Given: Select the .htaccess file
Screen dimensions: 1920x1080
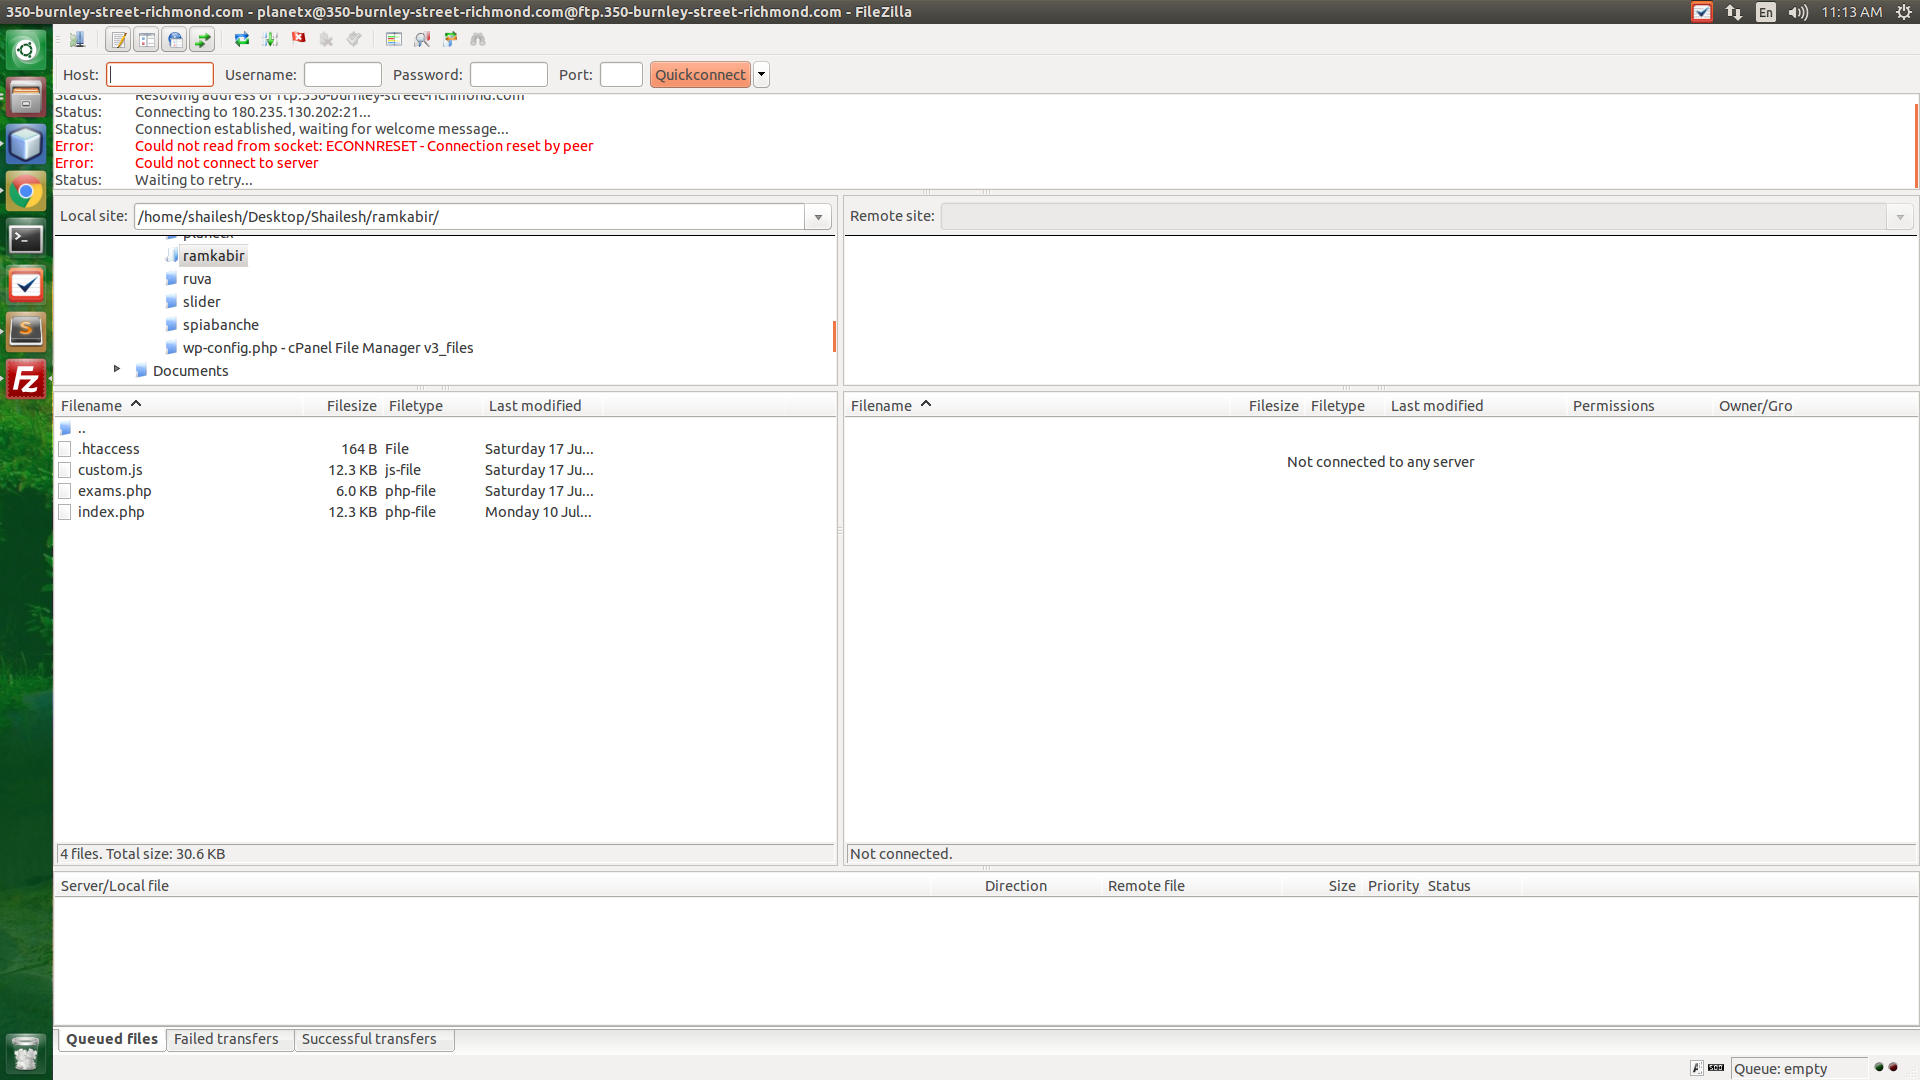Looking at the screenshot, I should 108,449.
